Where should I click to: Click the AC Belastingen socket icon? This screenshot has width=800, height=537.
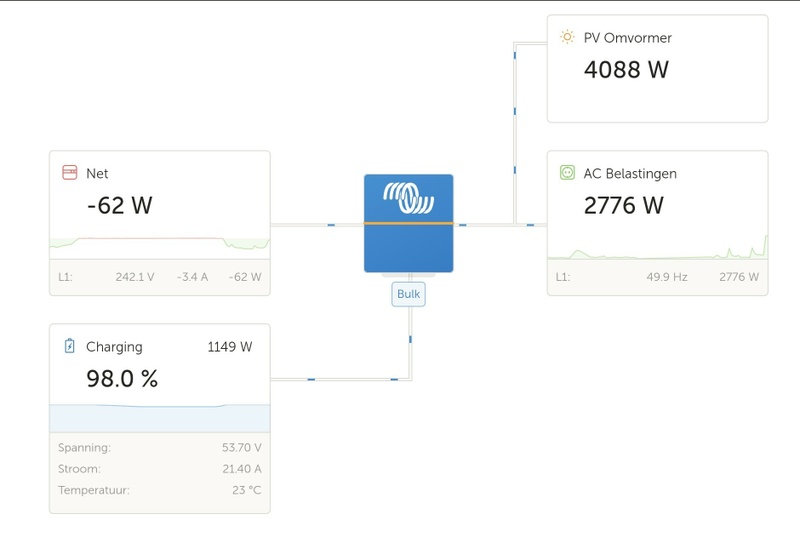[567, 172]
